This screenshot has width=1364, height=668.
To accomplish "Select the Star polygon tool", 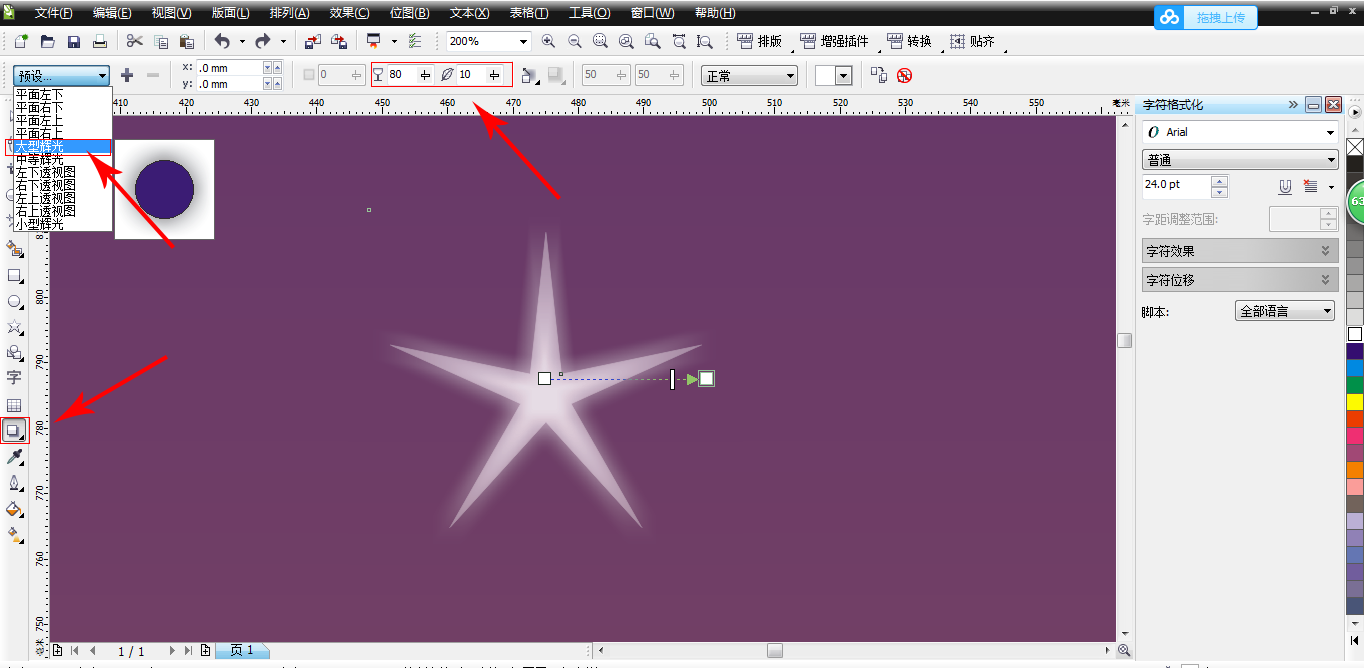I will 15,327.
